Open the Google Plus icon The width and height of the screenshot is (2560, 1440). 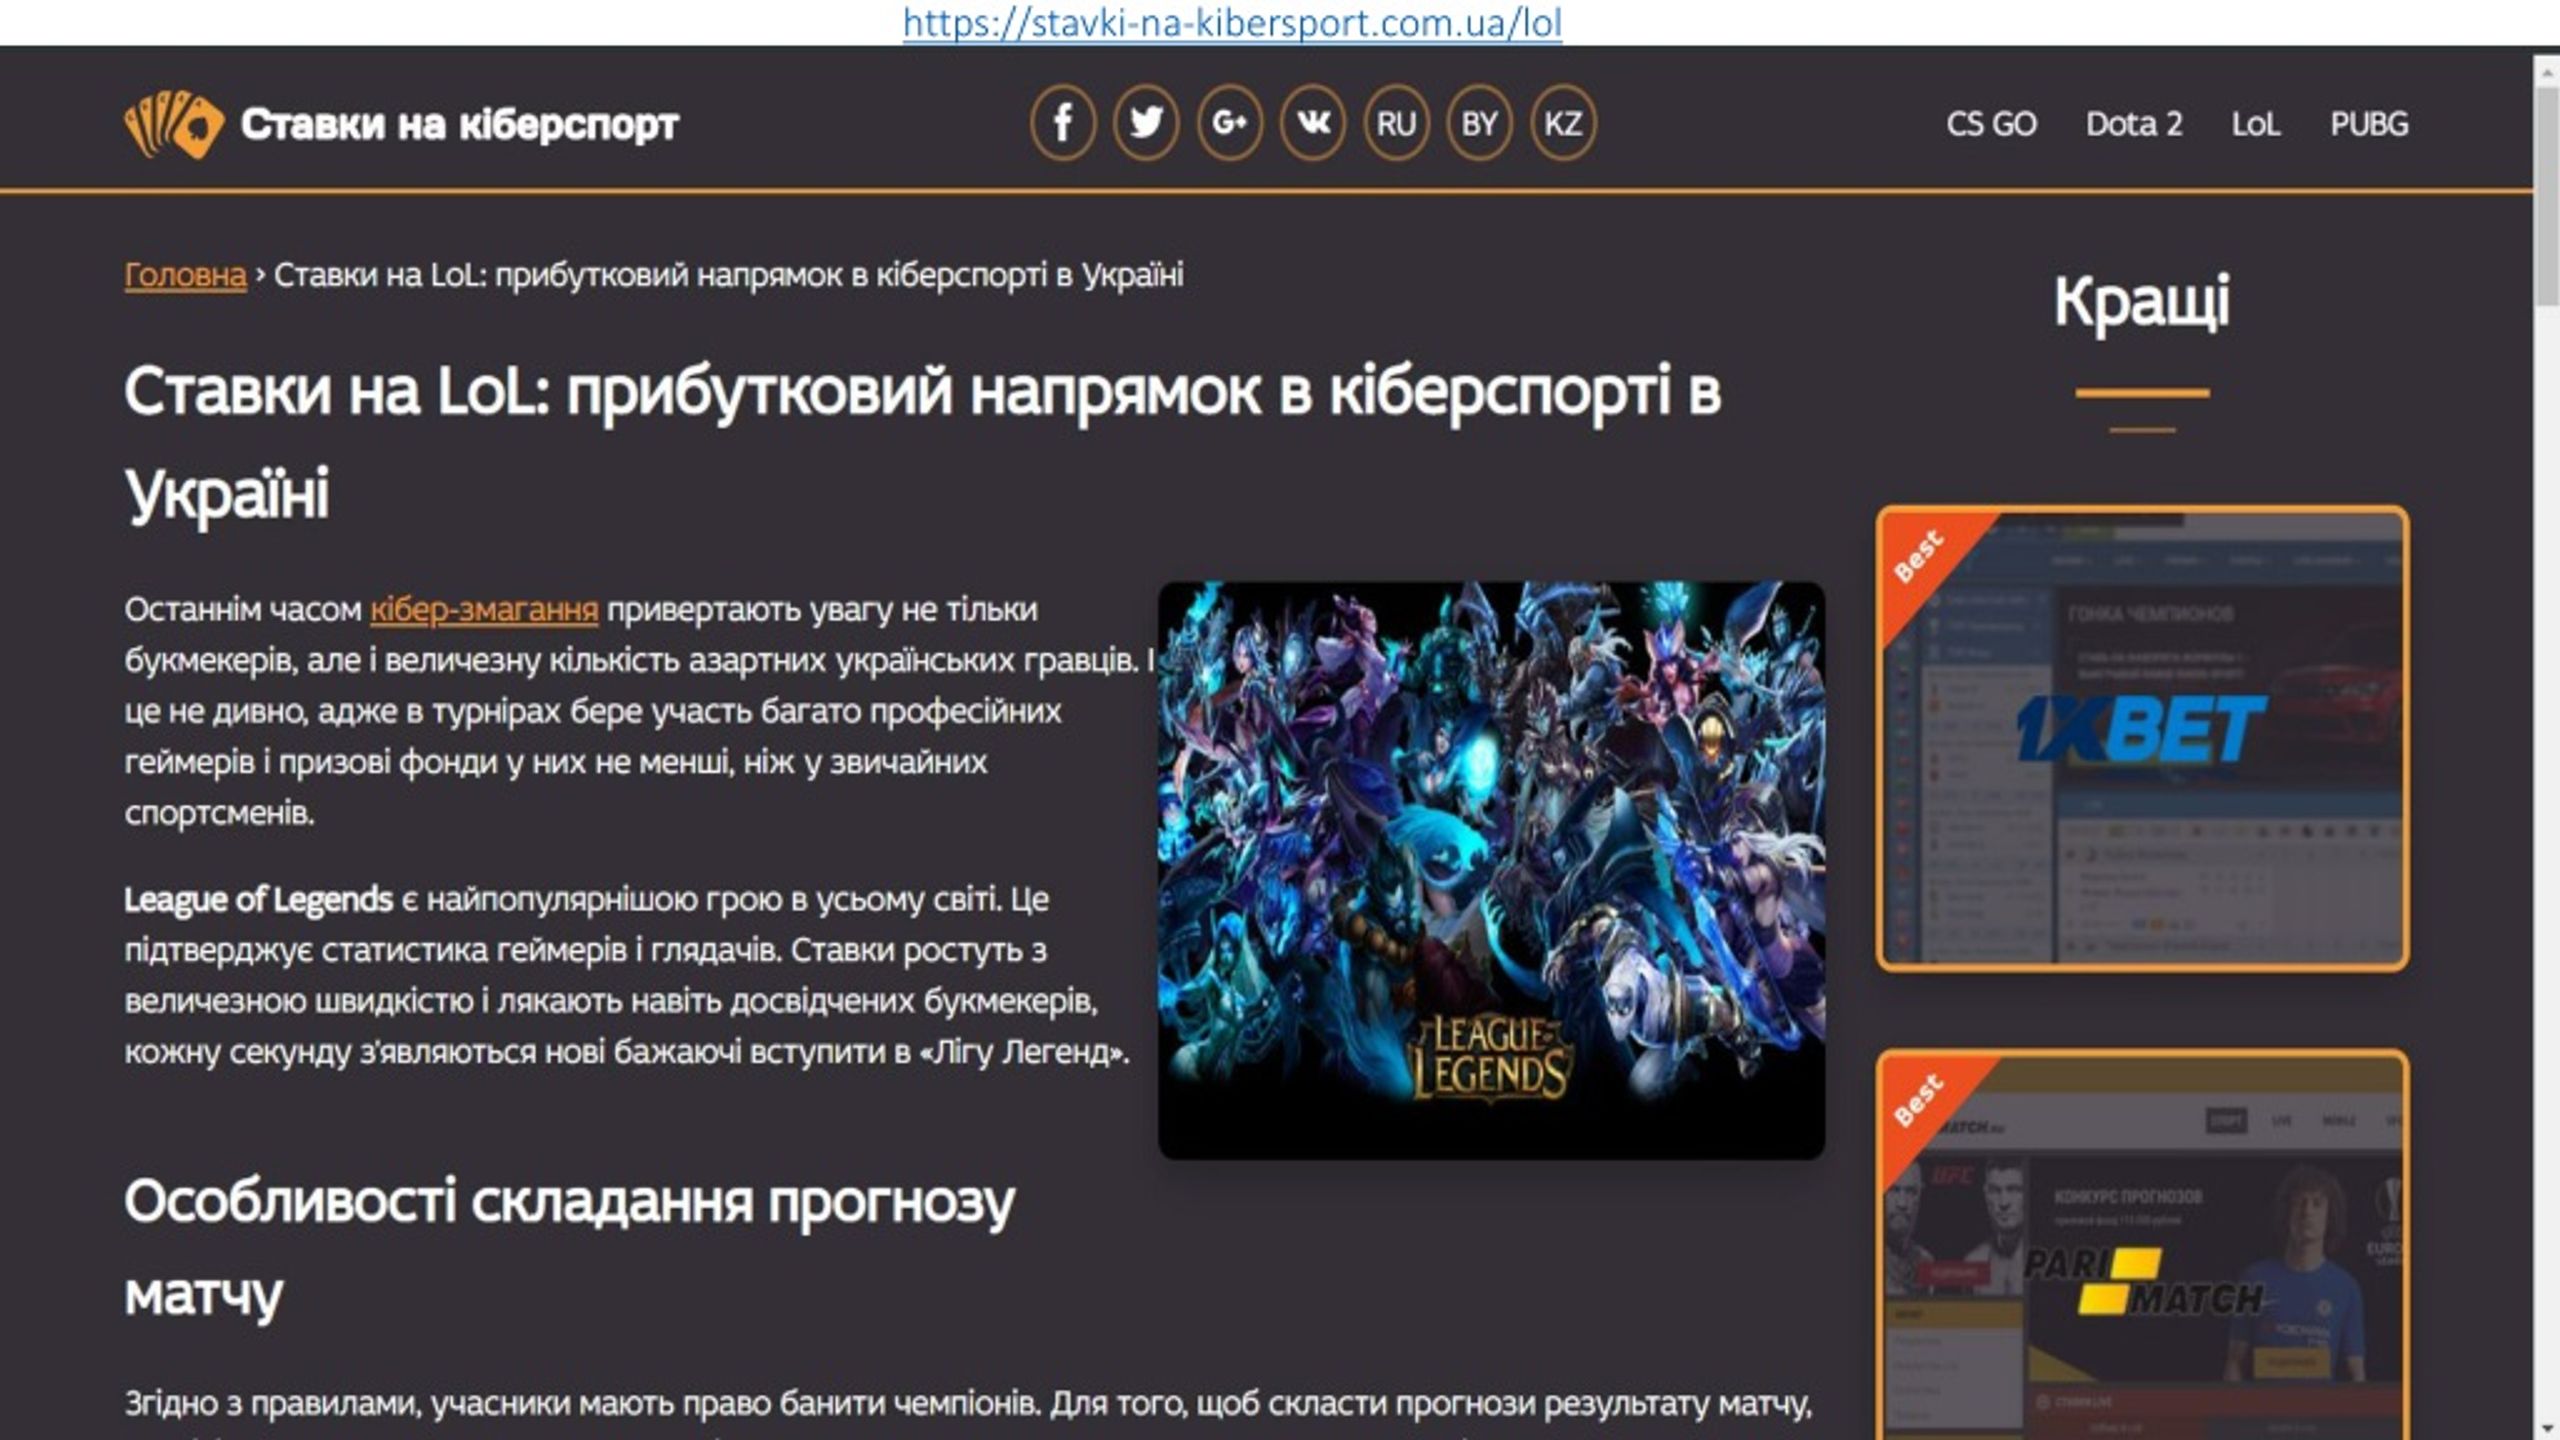[x=1229, y=124]
